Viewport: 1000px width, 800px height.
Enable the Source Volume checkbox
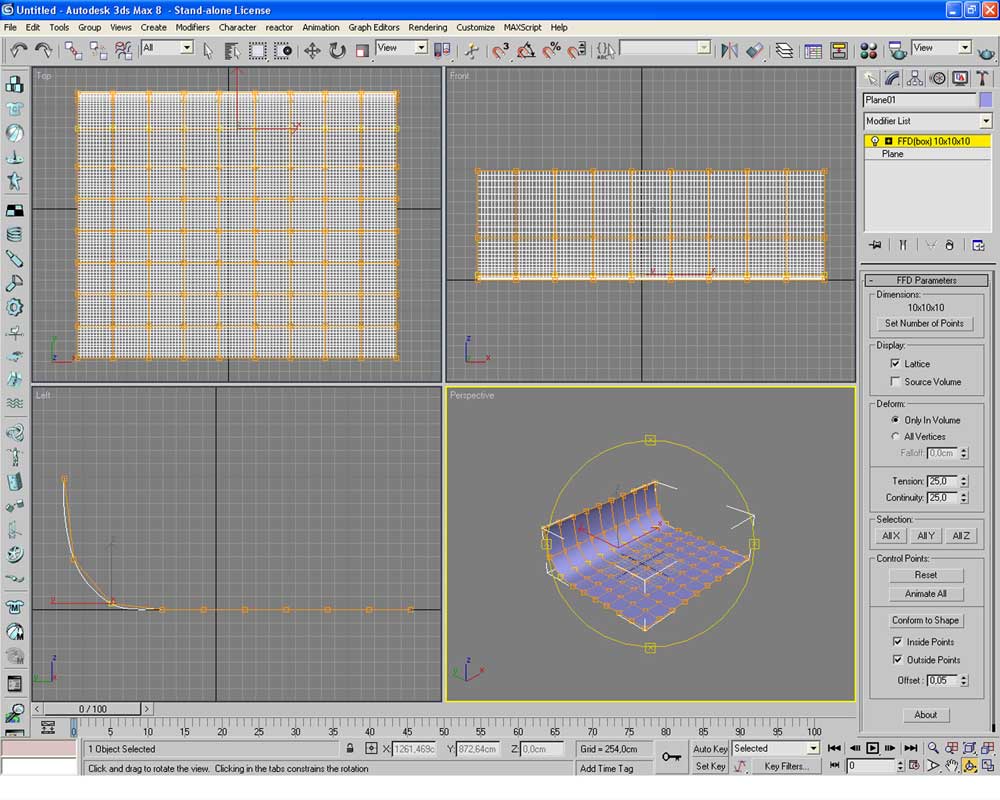(895, 382)
